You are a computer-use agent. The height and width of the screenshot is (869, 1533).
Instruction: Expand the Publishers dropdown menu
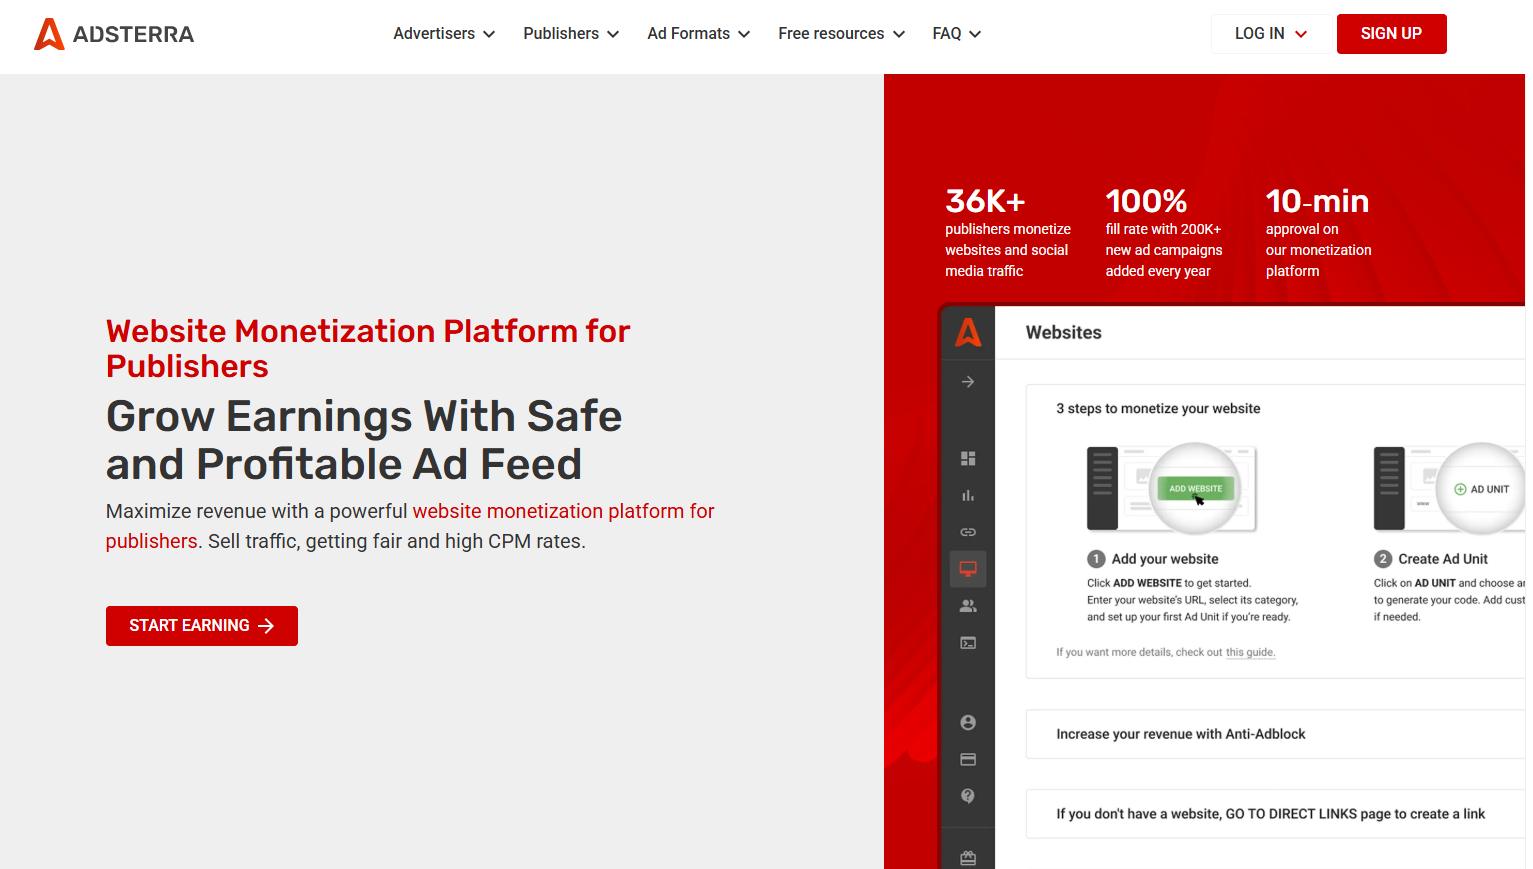pyautogui.click(x=571, y=34)
